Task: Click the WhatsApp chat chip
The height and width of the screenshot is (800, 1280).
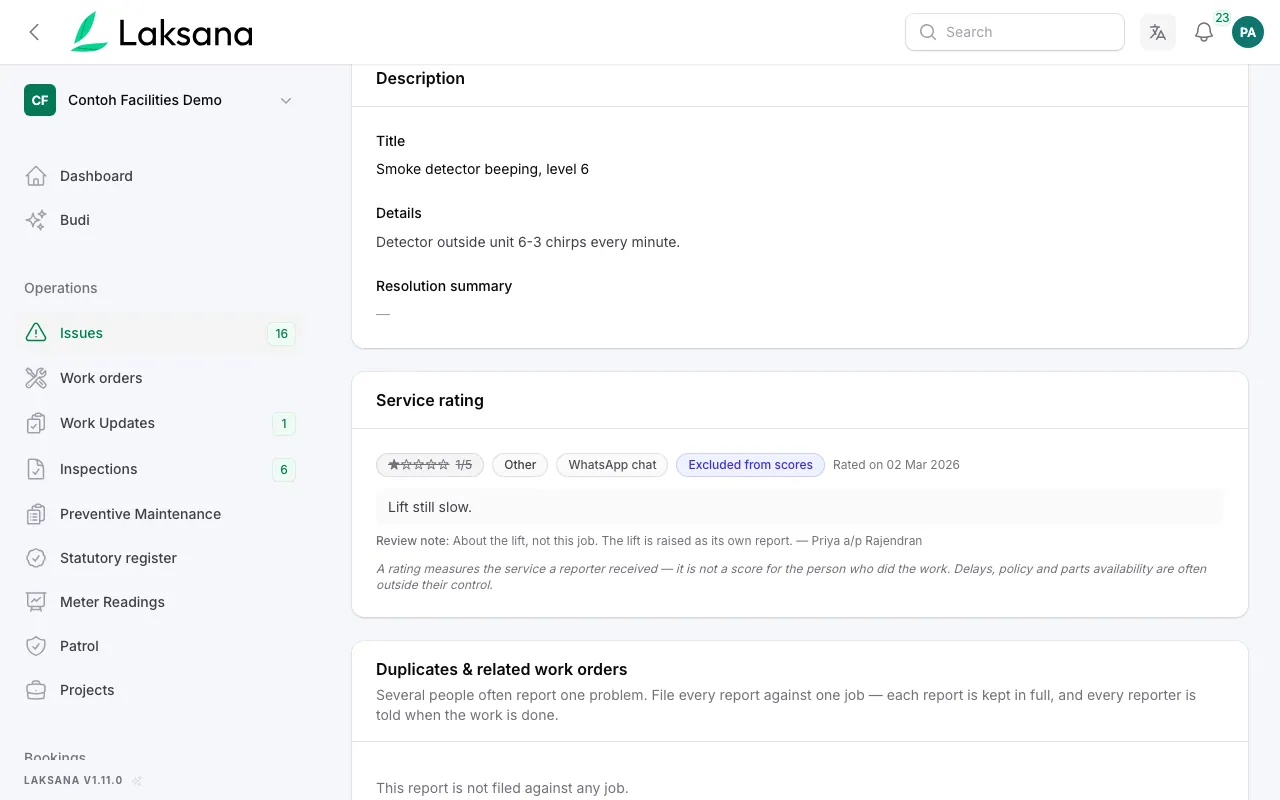Action: [x=612, y=465]
